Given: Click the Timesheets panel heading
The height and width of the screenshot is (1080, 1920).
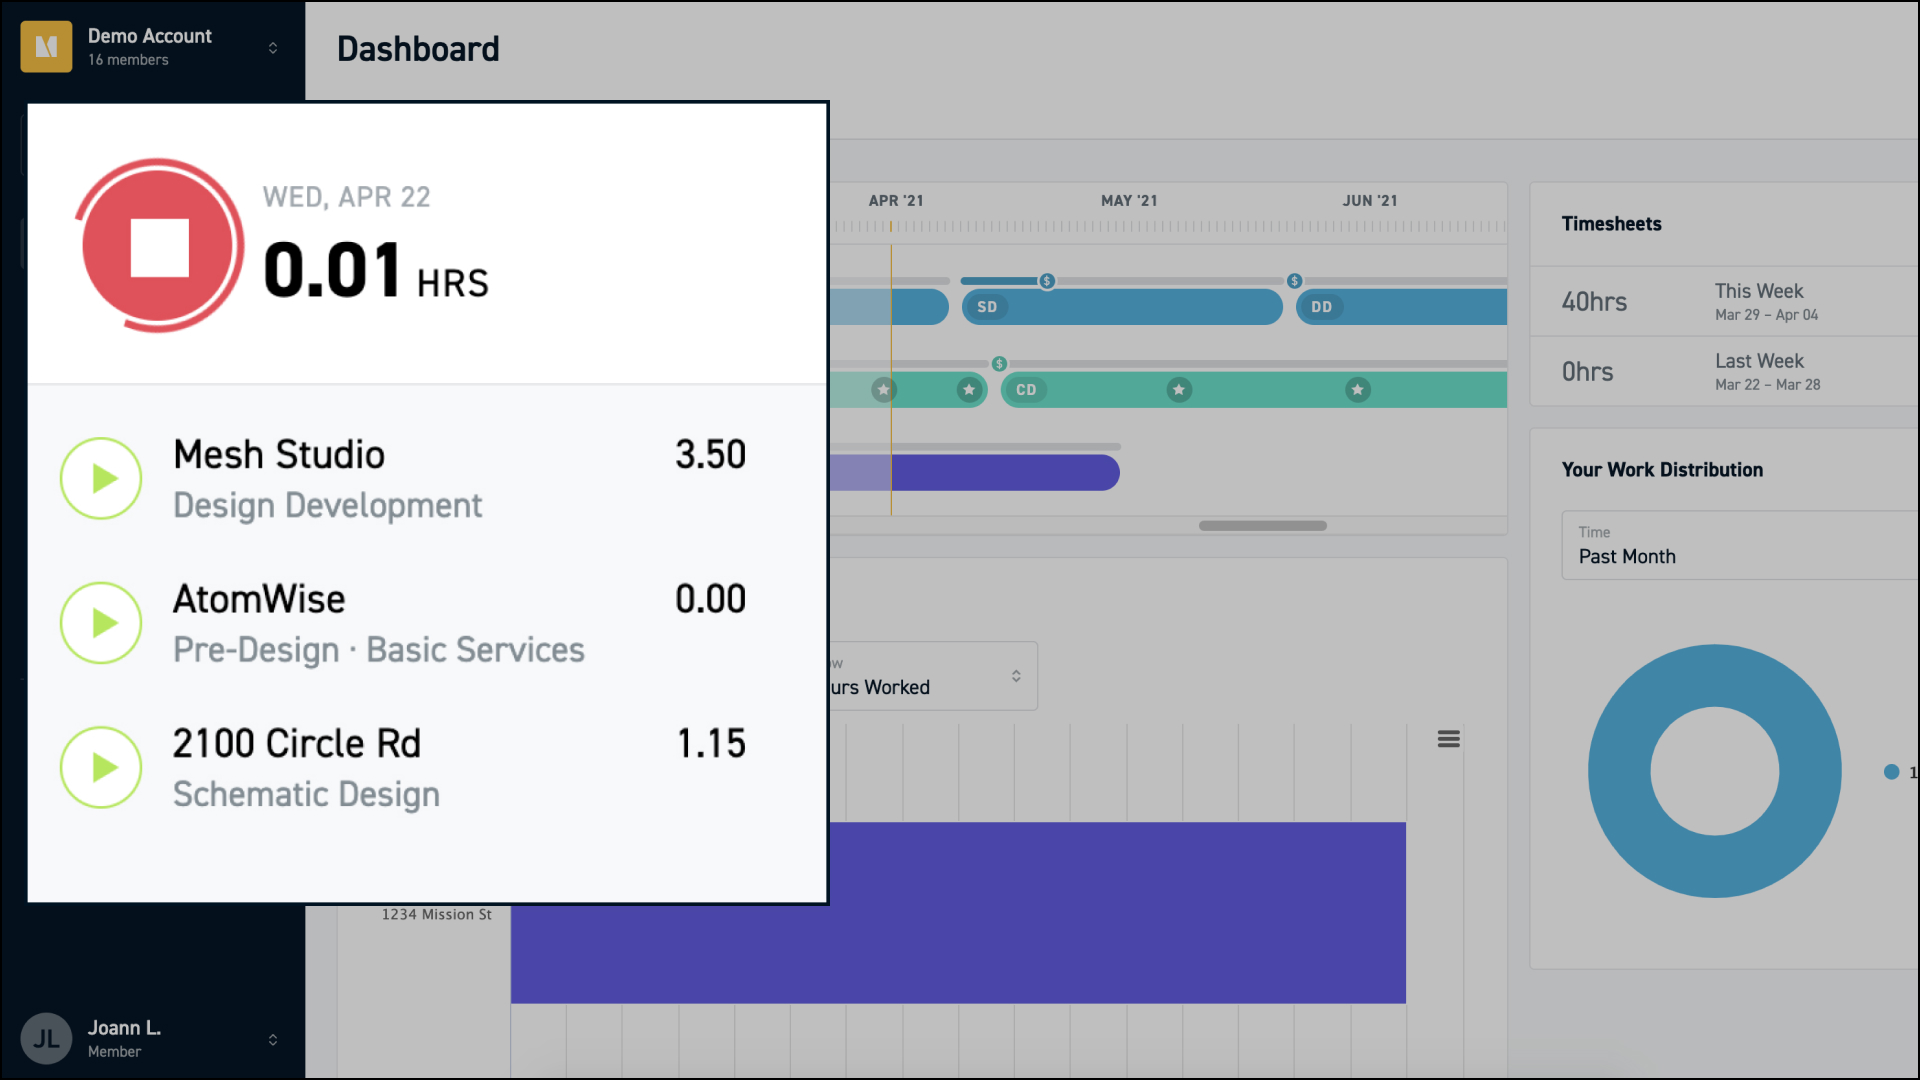Looking at the screenshot, I should tap(1611, 224).
